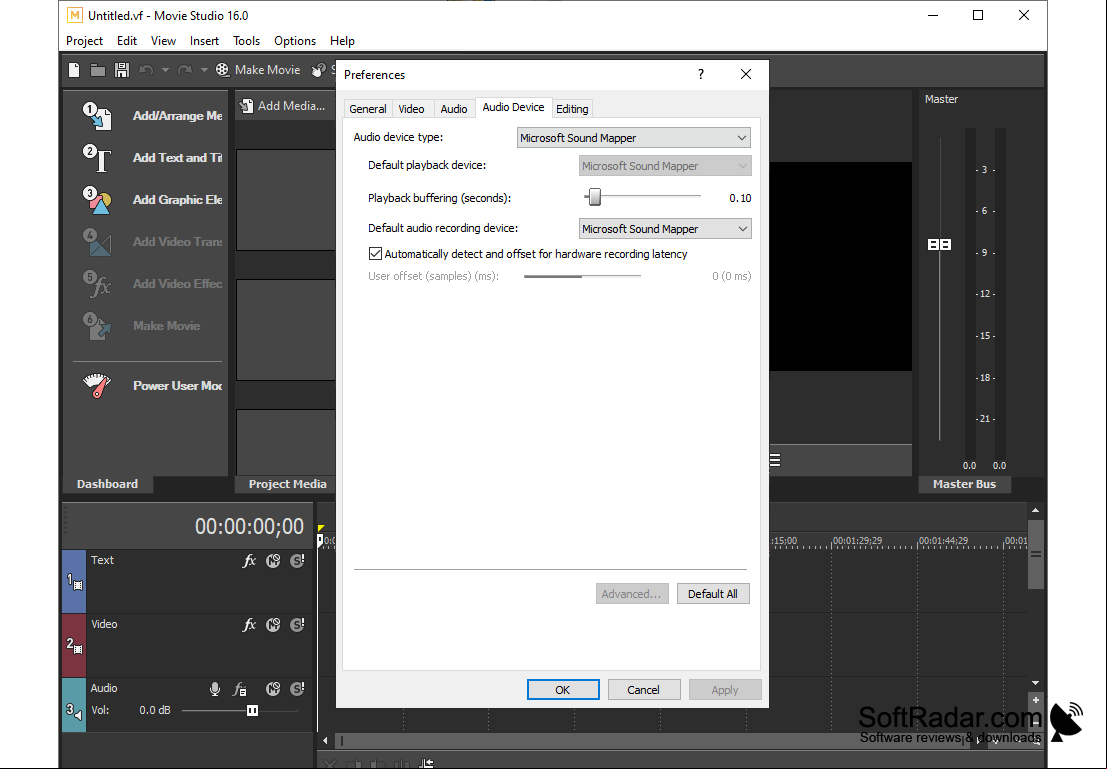Image resolution: width=1107 pixels, height=769 pixels.
Task: Click the Playback buffering slider handle
Action: click(595, 197)
